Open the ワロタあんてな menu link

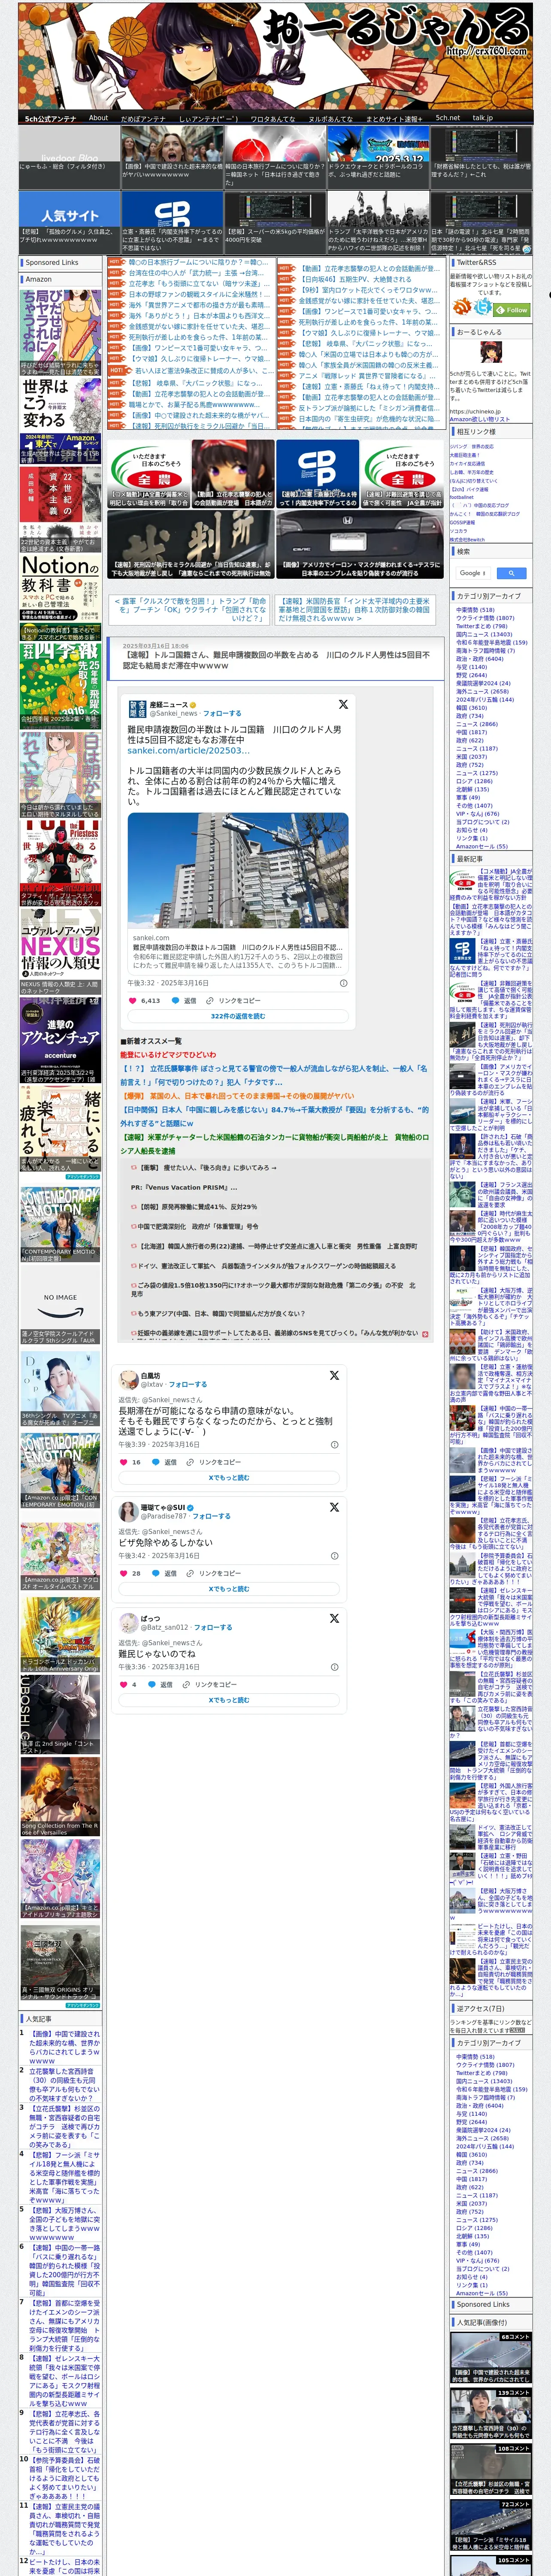click(x=272, y=118)
